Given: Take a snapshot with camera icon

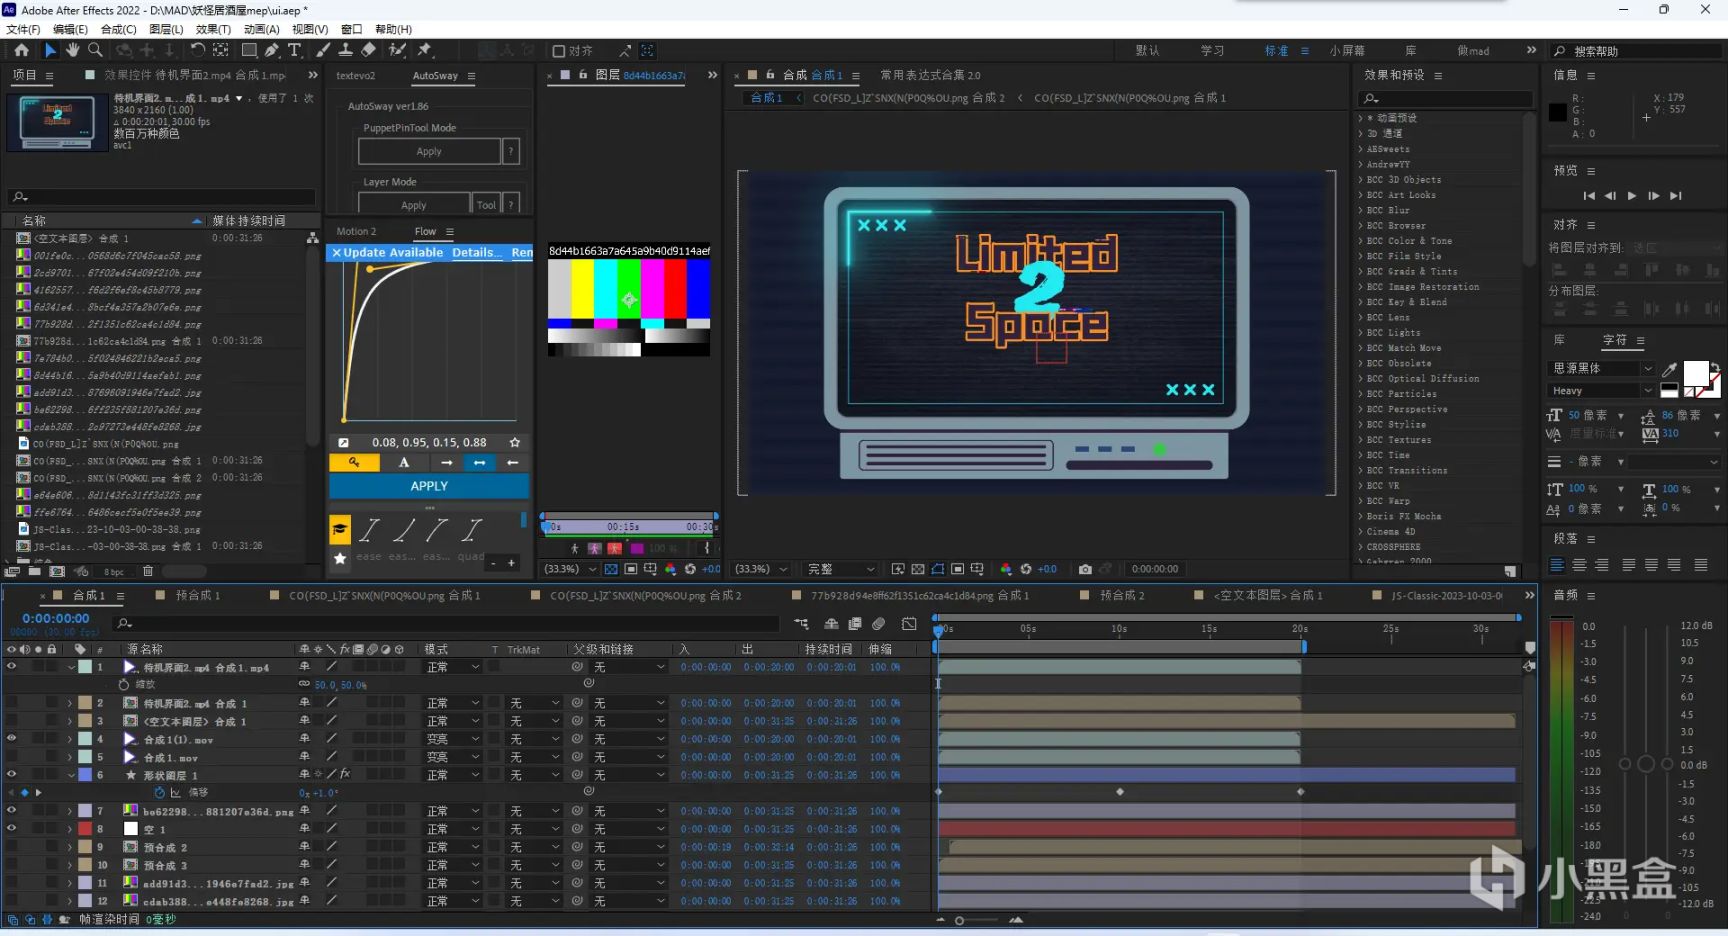Looking at the screenshot, I should [1085, 569].
